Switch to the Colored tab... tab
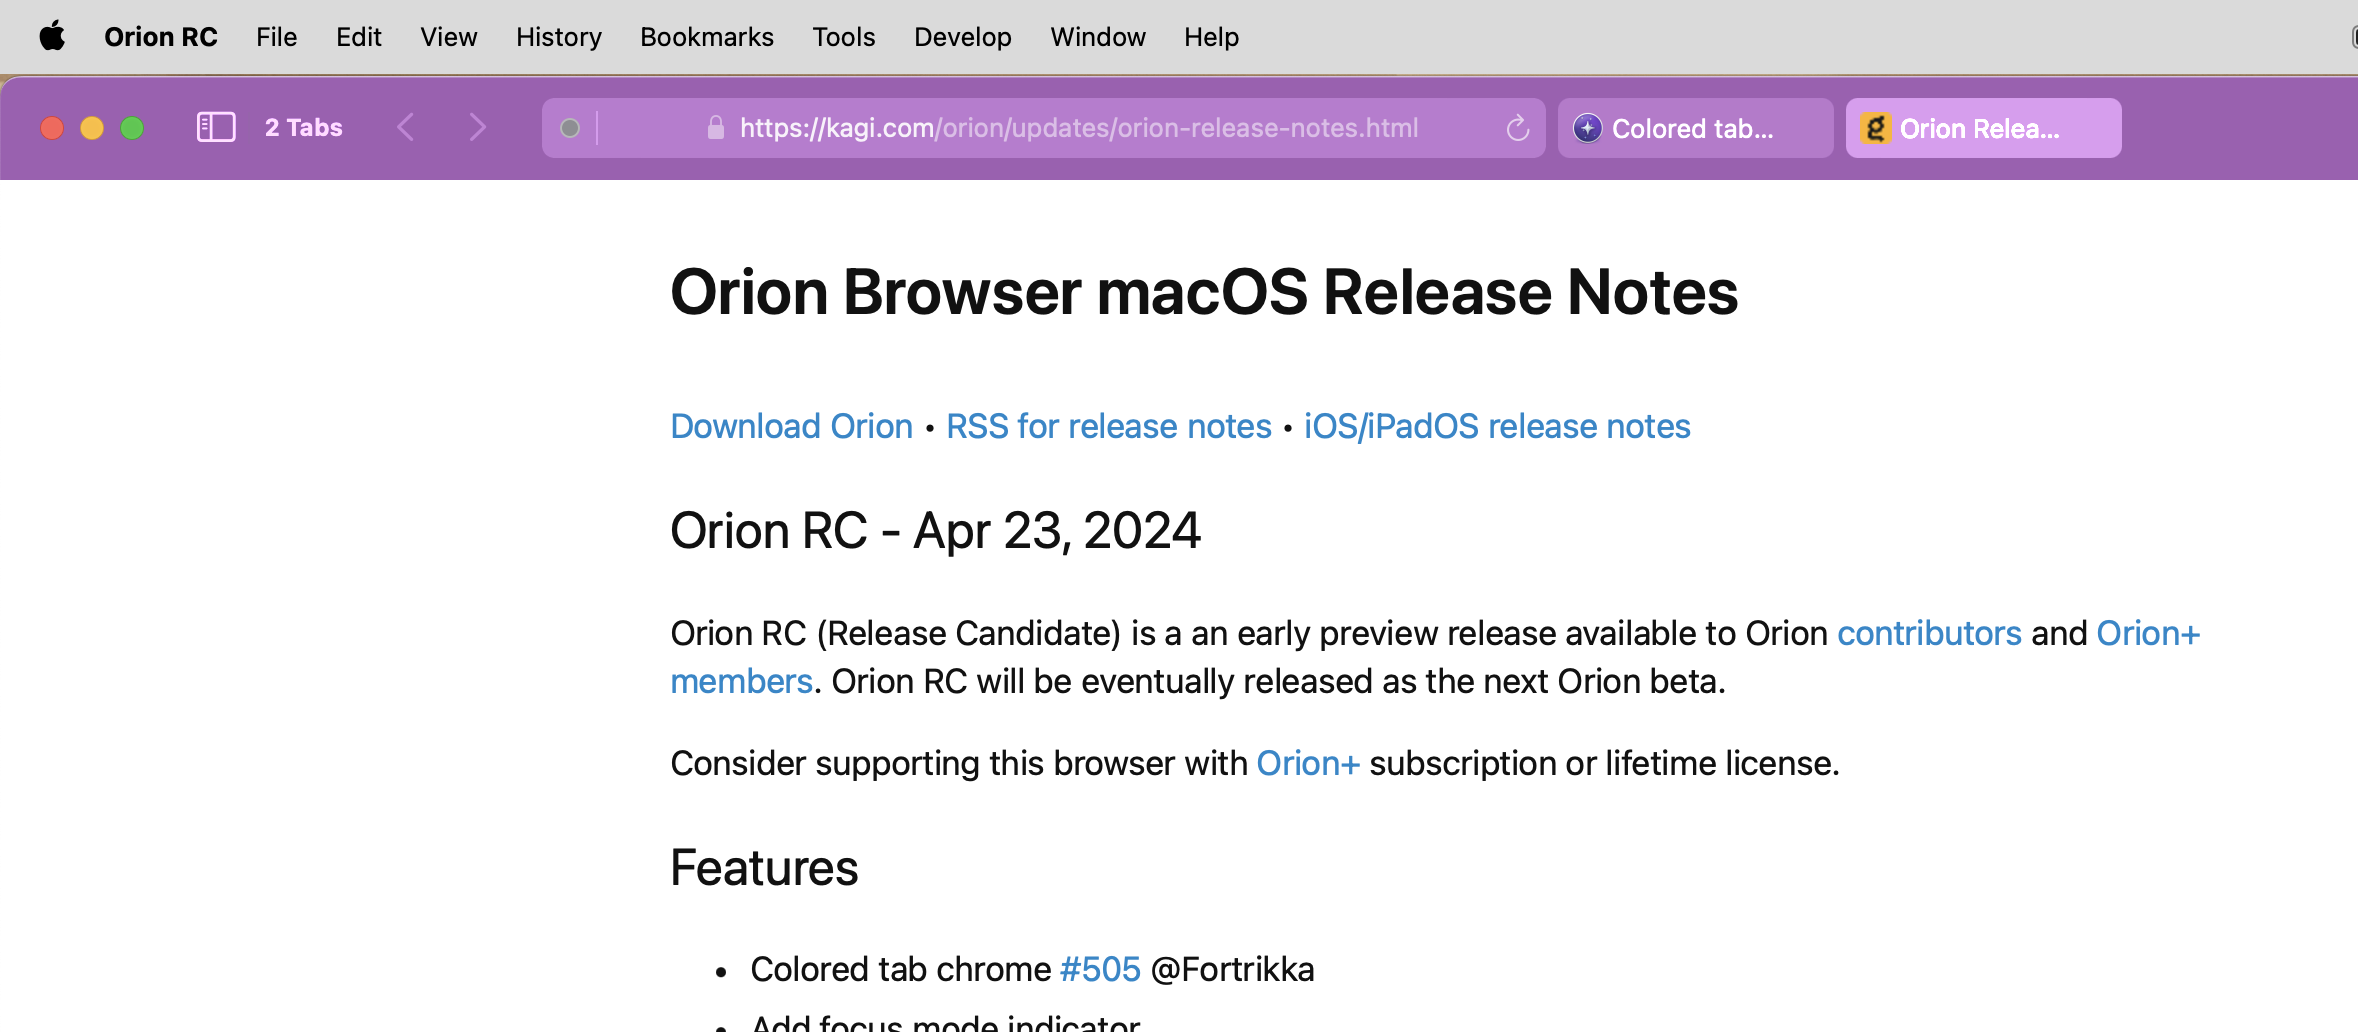 [1694, 128]
